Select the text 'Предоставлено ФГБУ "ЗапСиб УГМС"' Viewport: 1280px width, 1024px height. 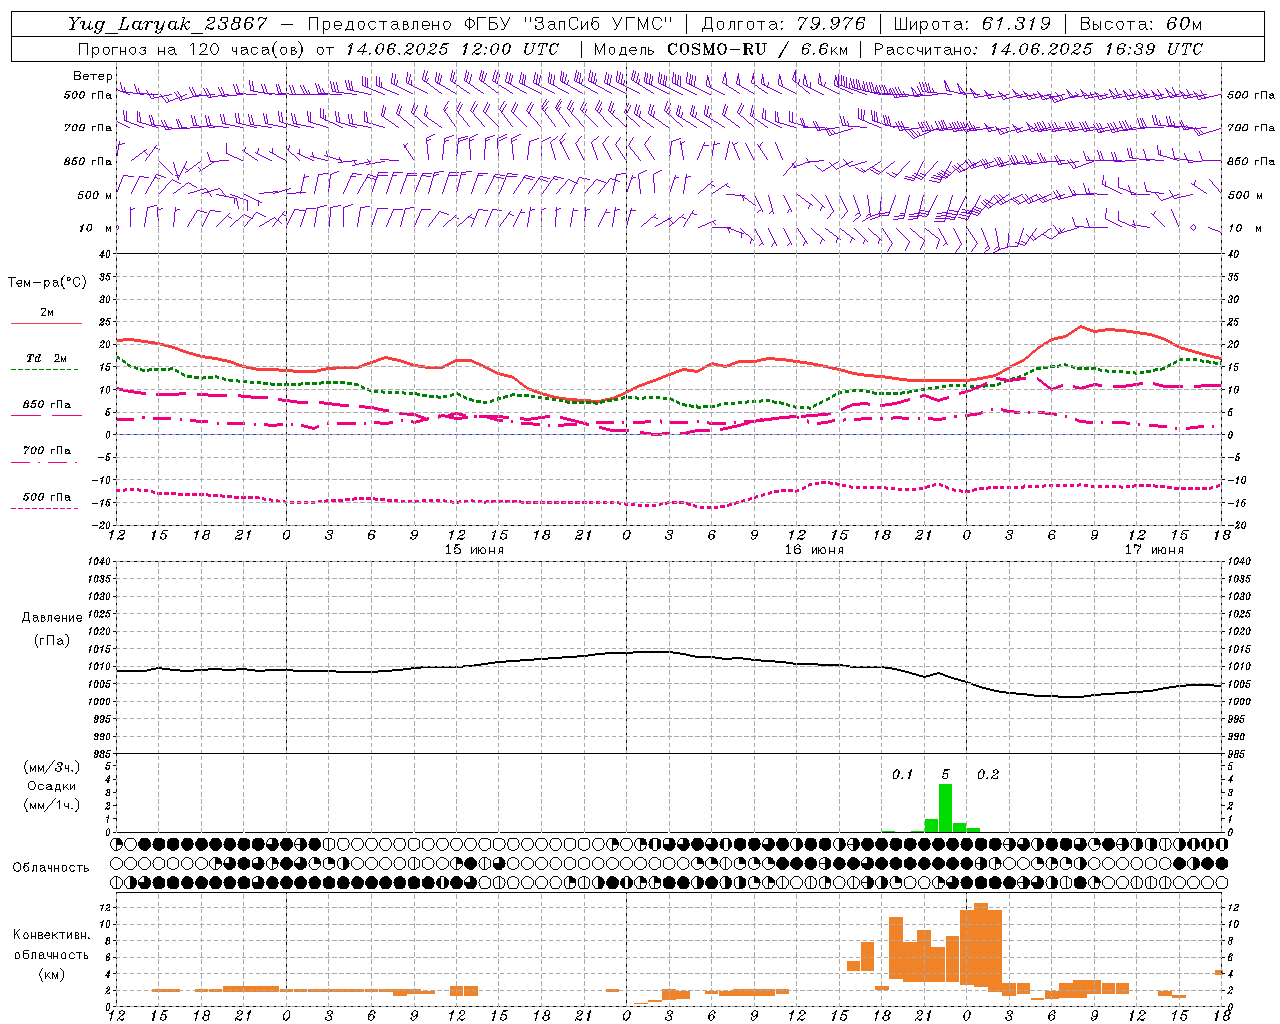coord(490,24)
